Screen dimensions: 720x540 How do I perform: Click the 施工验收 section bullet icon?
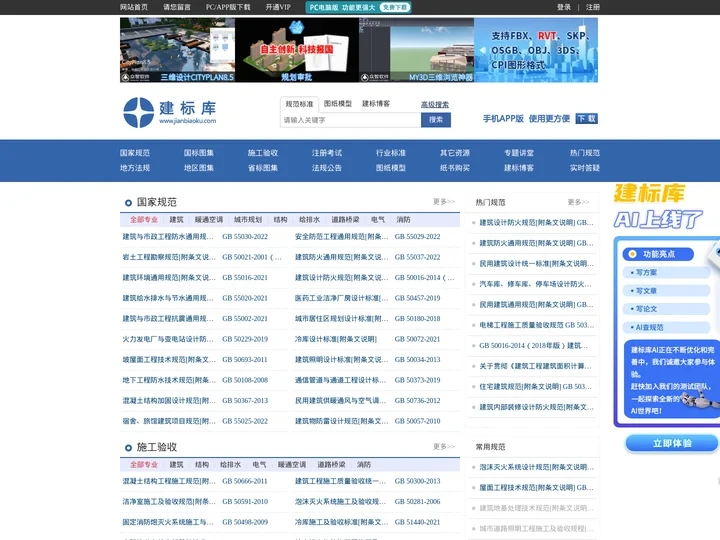click(x=128, y=447)
